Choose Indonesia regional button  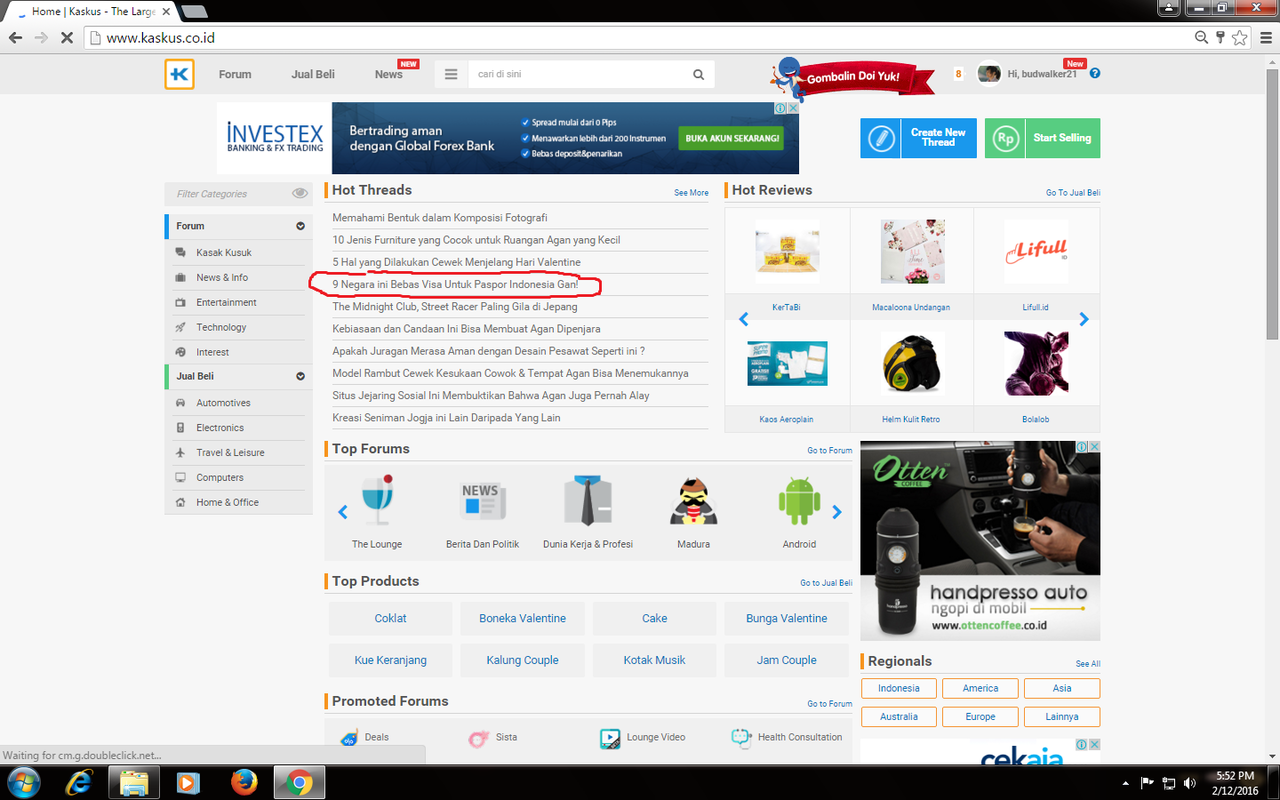click(898, 688)
